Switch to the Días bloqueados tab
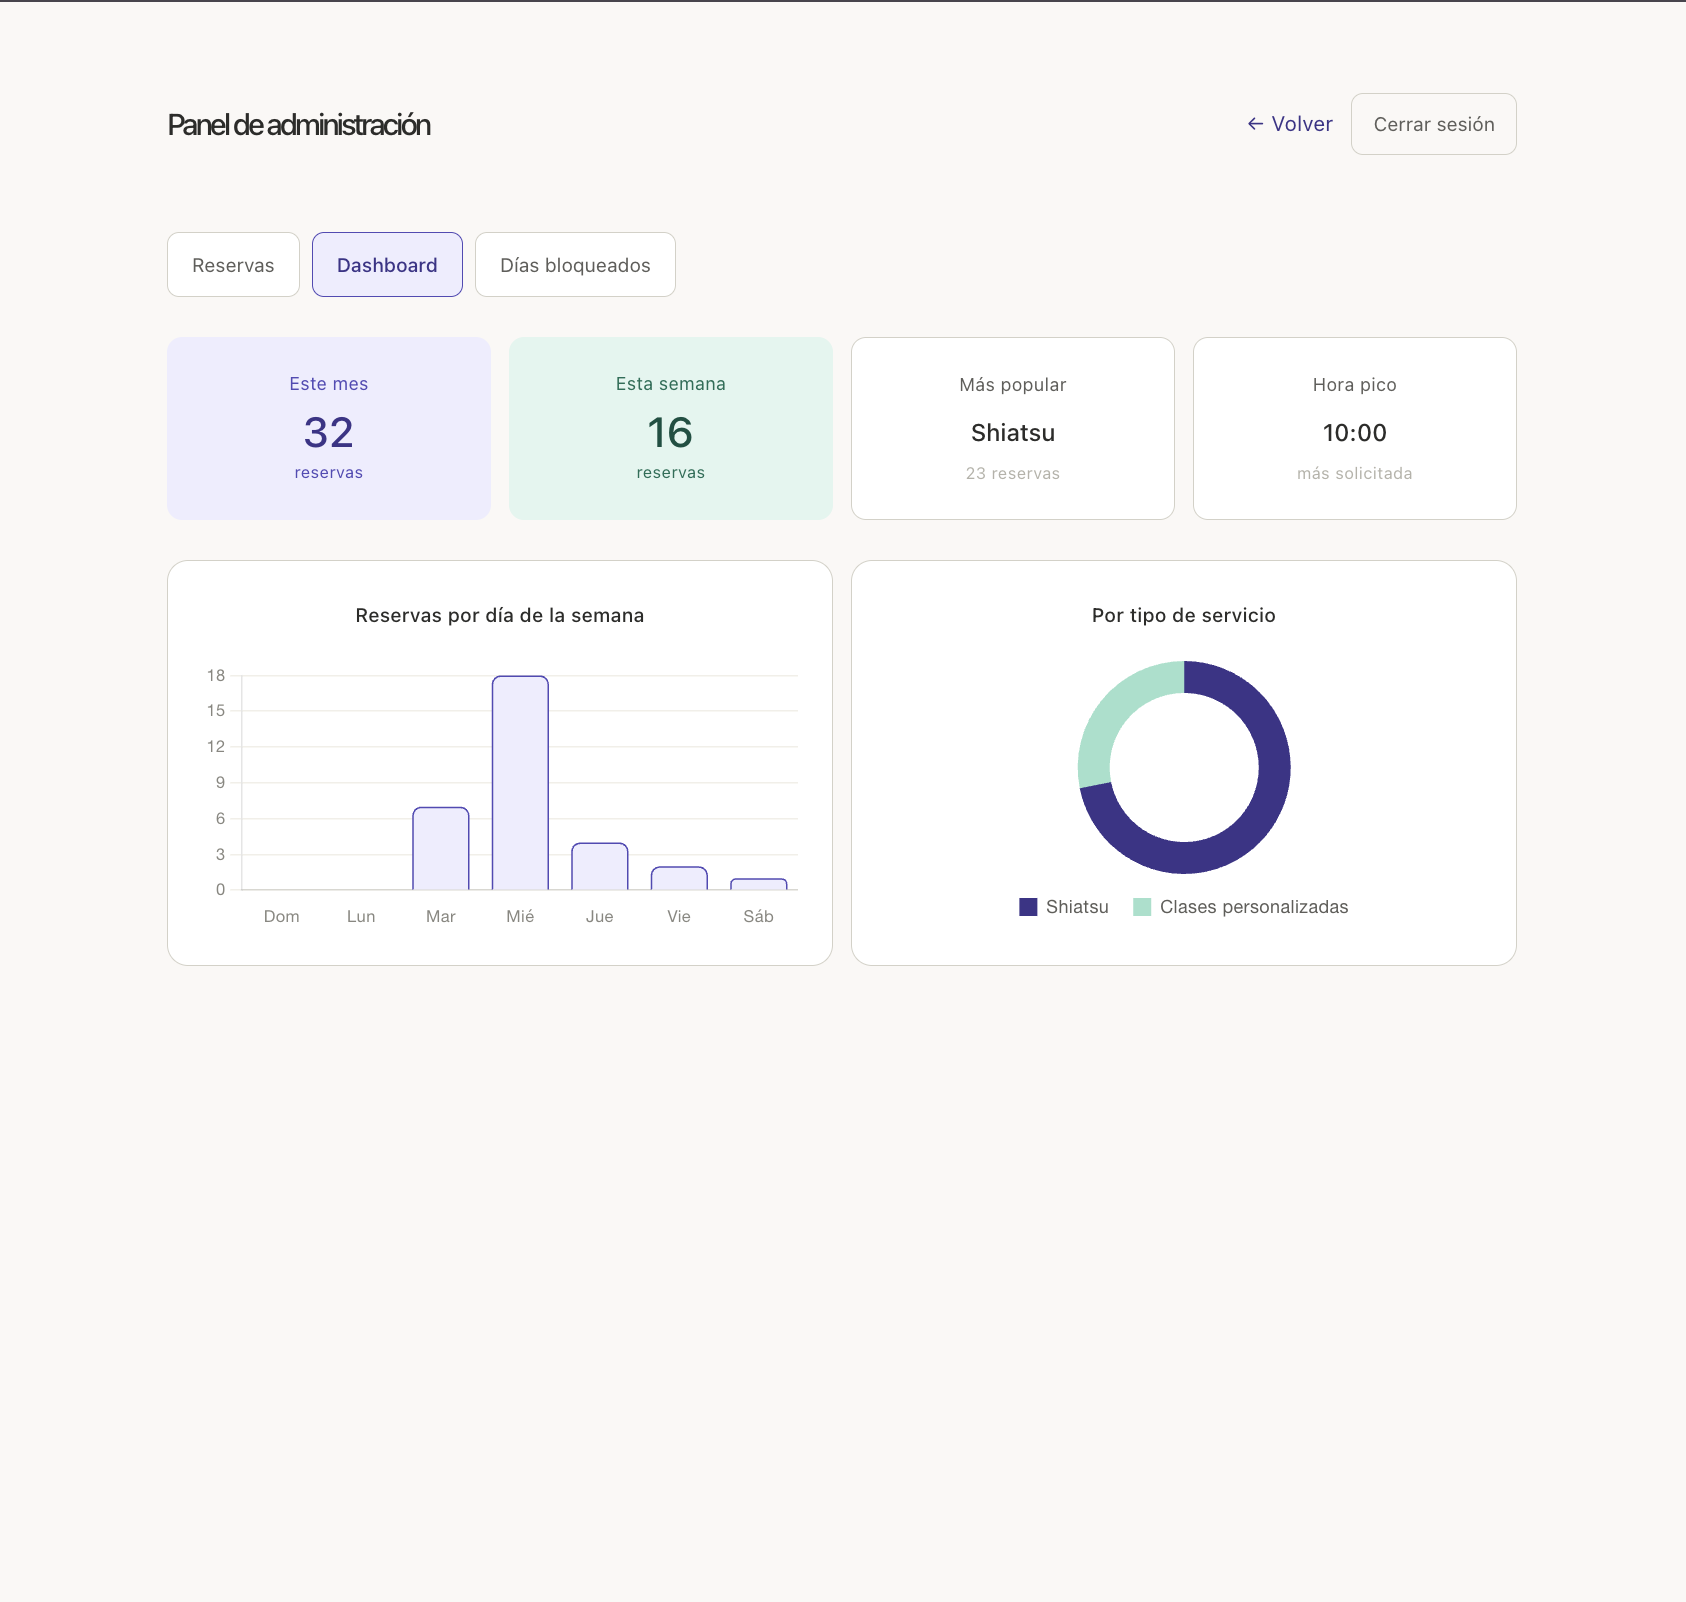Screen dimensions: 1686x1602 tap(575, 265)
